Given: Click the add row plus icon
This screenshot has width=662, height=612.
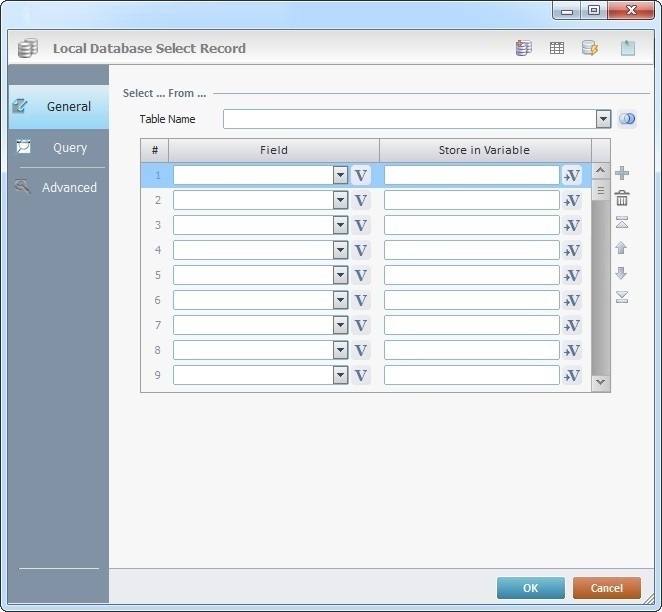Looking at the screenshot, I should (622, 174).
